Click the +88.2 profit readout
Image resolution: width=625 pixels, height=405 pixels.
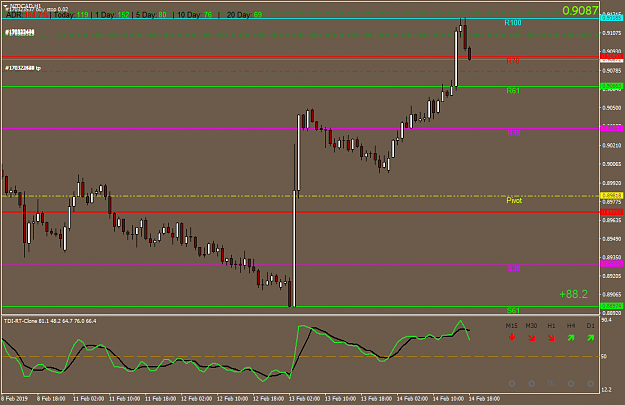point(574,294)
